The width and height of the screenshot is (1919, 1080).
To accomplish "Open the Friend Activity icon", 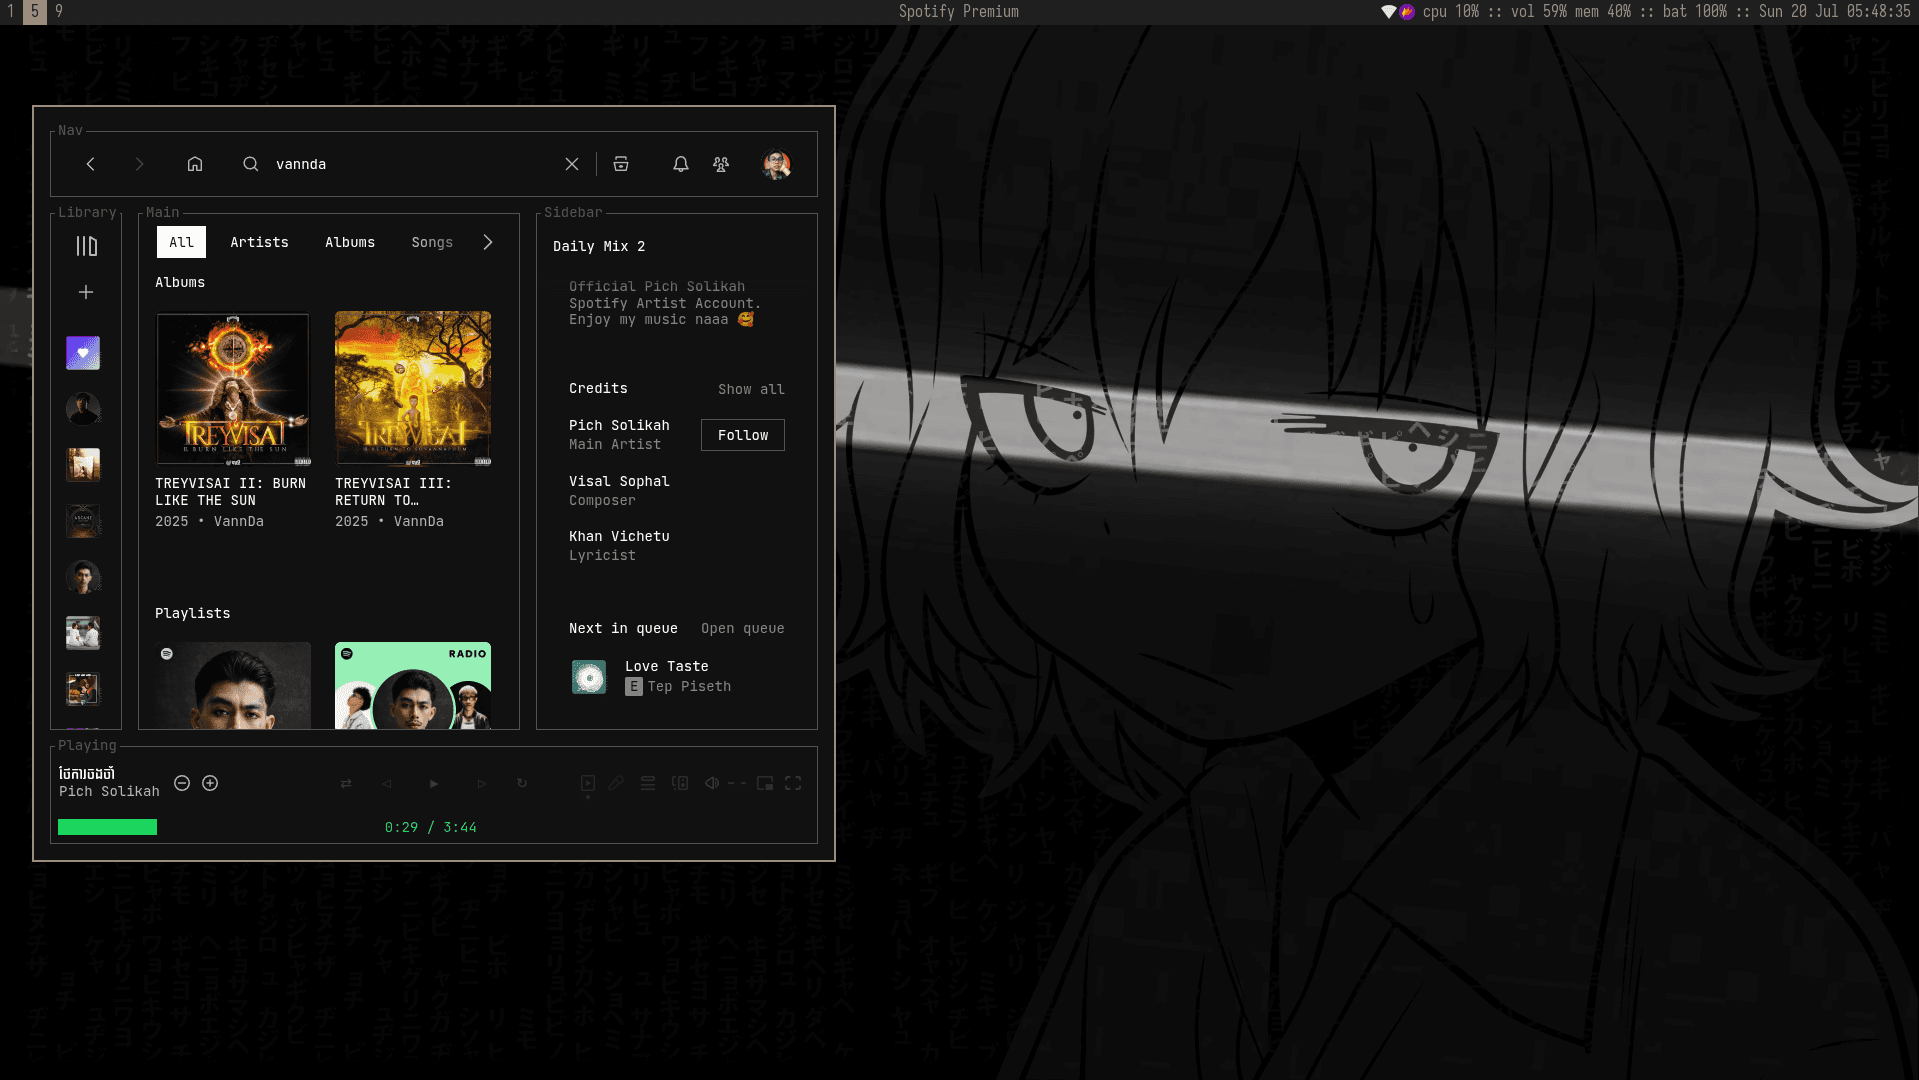I will click(x=721, y=164).
